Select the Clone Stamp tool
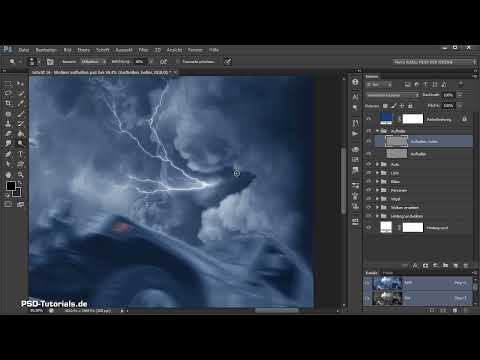This screenshot has height=360, width=480. tap(8, 124)
